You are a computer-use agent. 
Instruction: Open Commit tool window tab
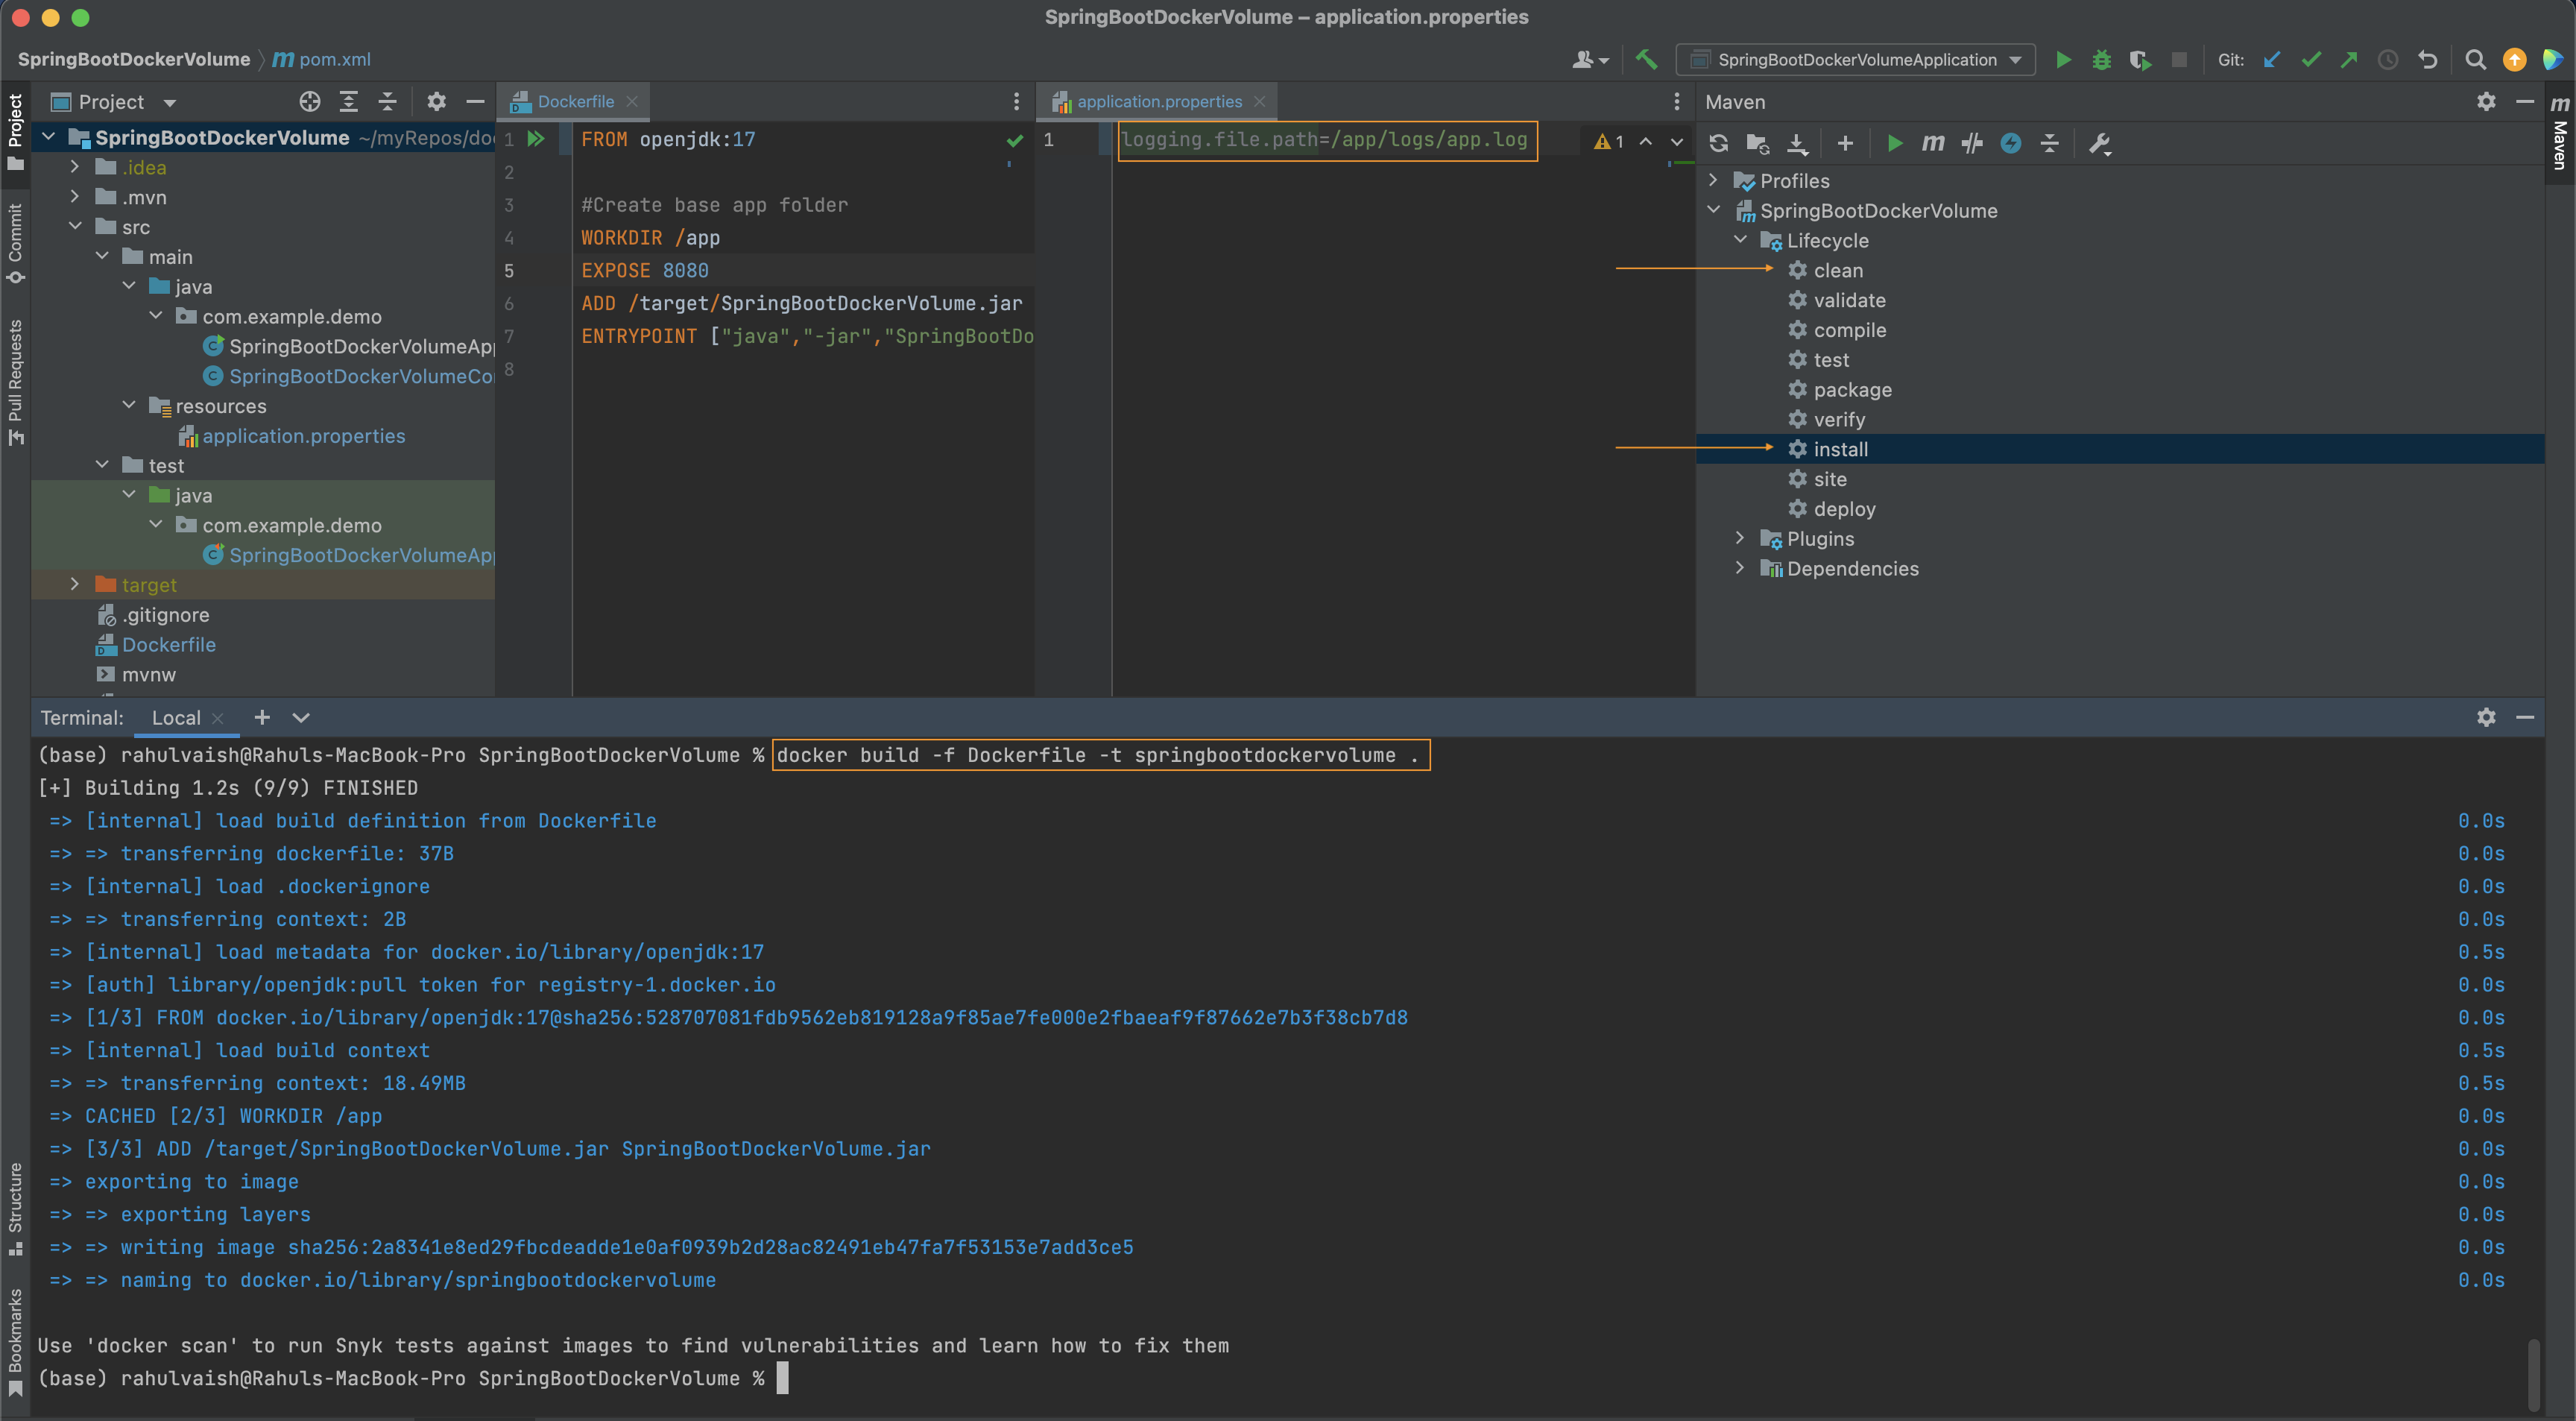(x=15, y=243)
